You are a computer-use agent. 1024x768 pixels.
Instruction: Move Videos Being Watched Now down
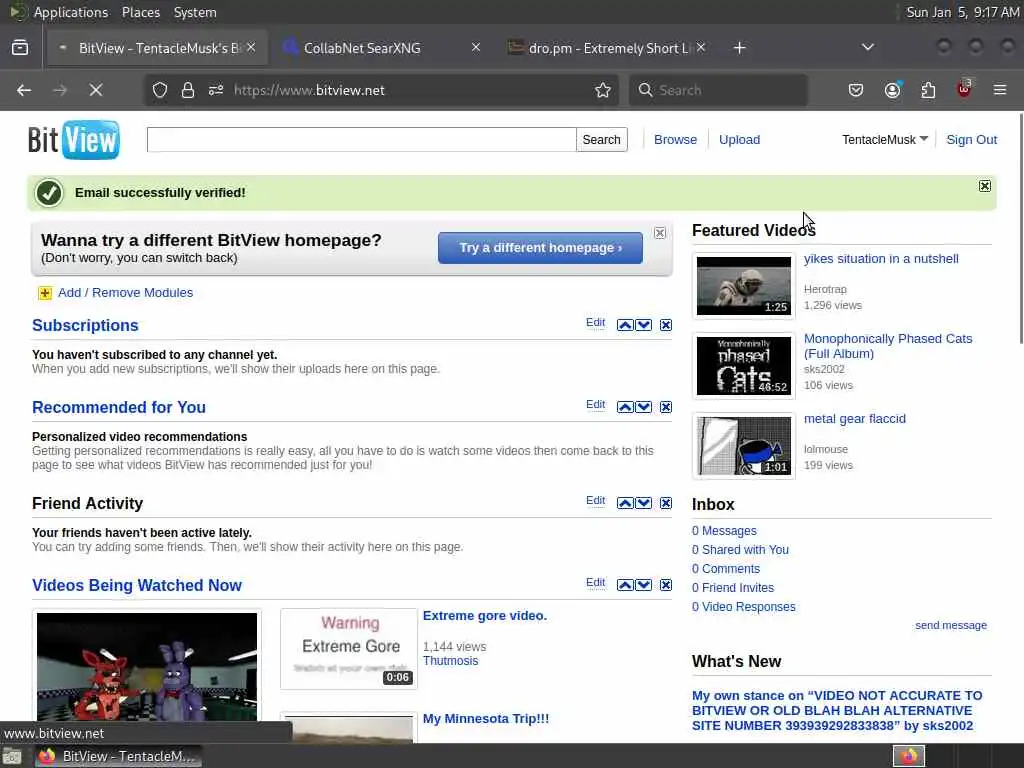pos(643,584)
